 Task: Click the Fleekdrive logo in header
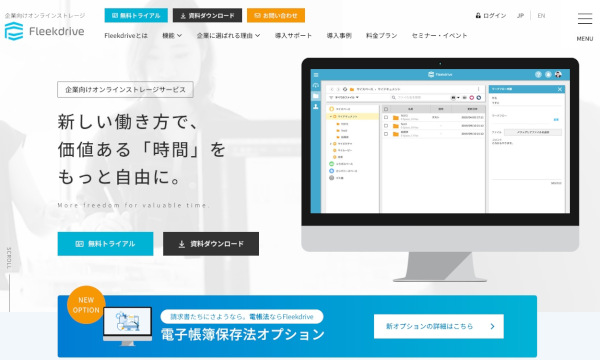coord(44,31)
